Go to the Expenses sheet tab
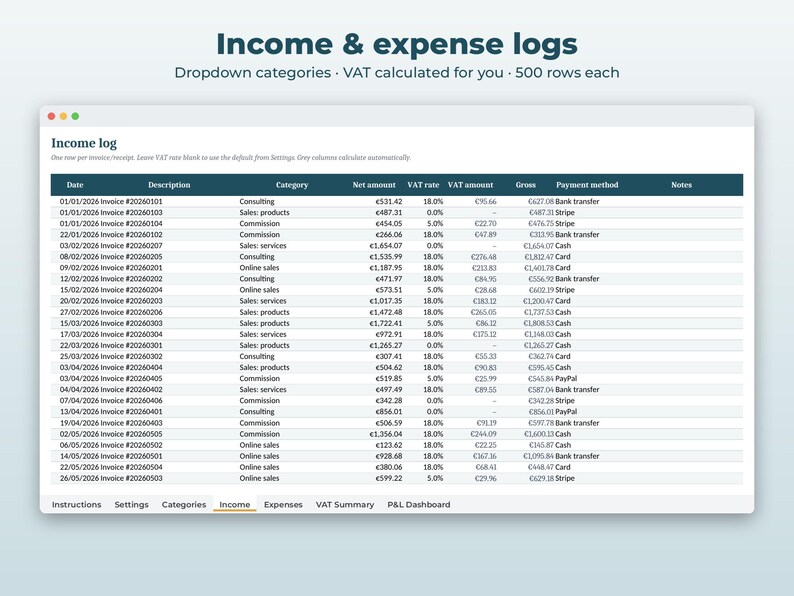The image size is (794, 596). tap(283, 504)
